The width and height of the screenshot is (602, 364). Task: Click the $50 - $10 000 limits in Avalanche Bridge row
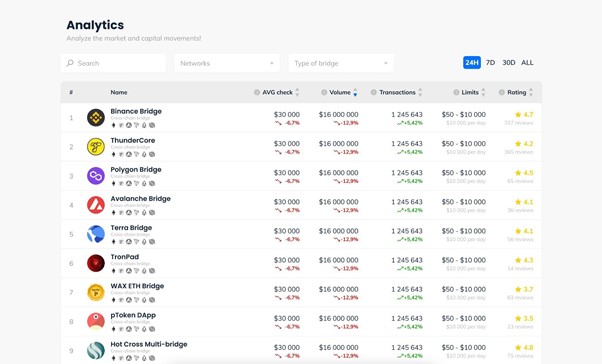[463, 202]
